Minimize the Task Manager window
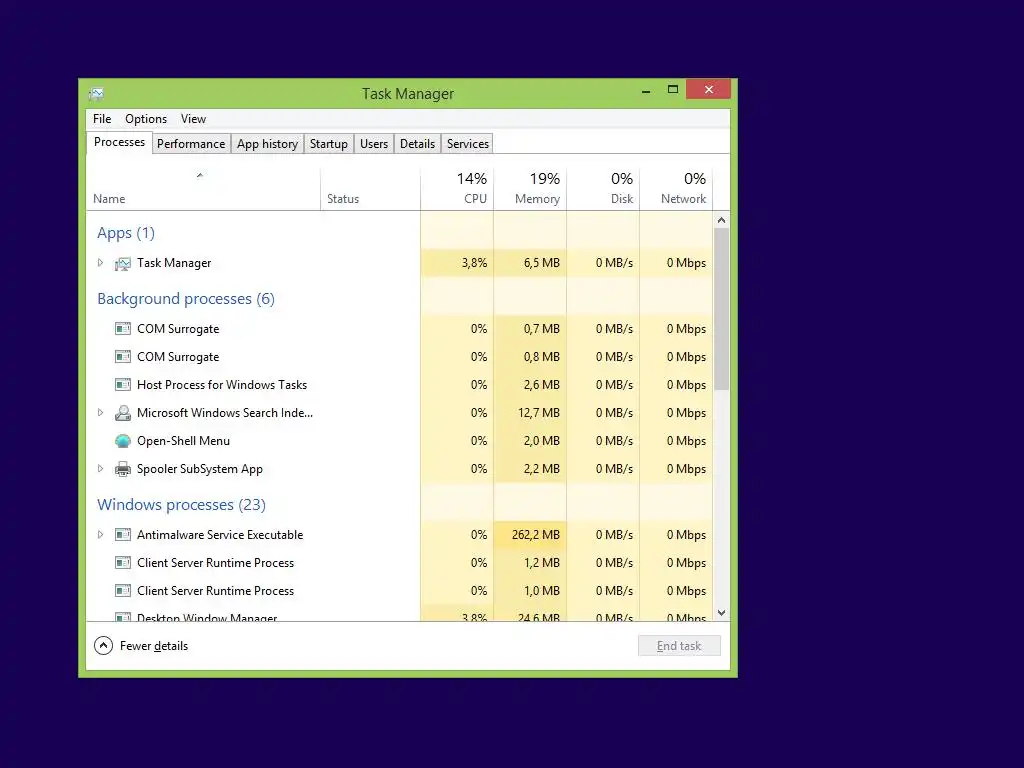Viewport: 1024px width, 768px height. click(x=646, y=90)
